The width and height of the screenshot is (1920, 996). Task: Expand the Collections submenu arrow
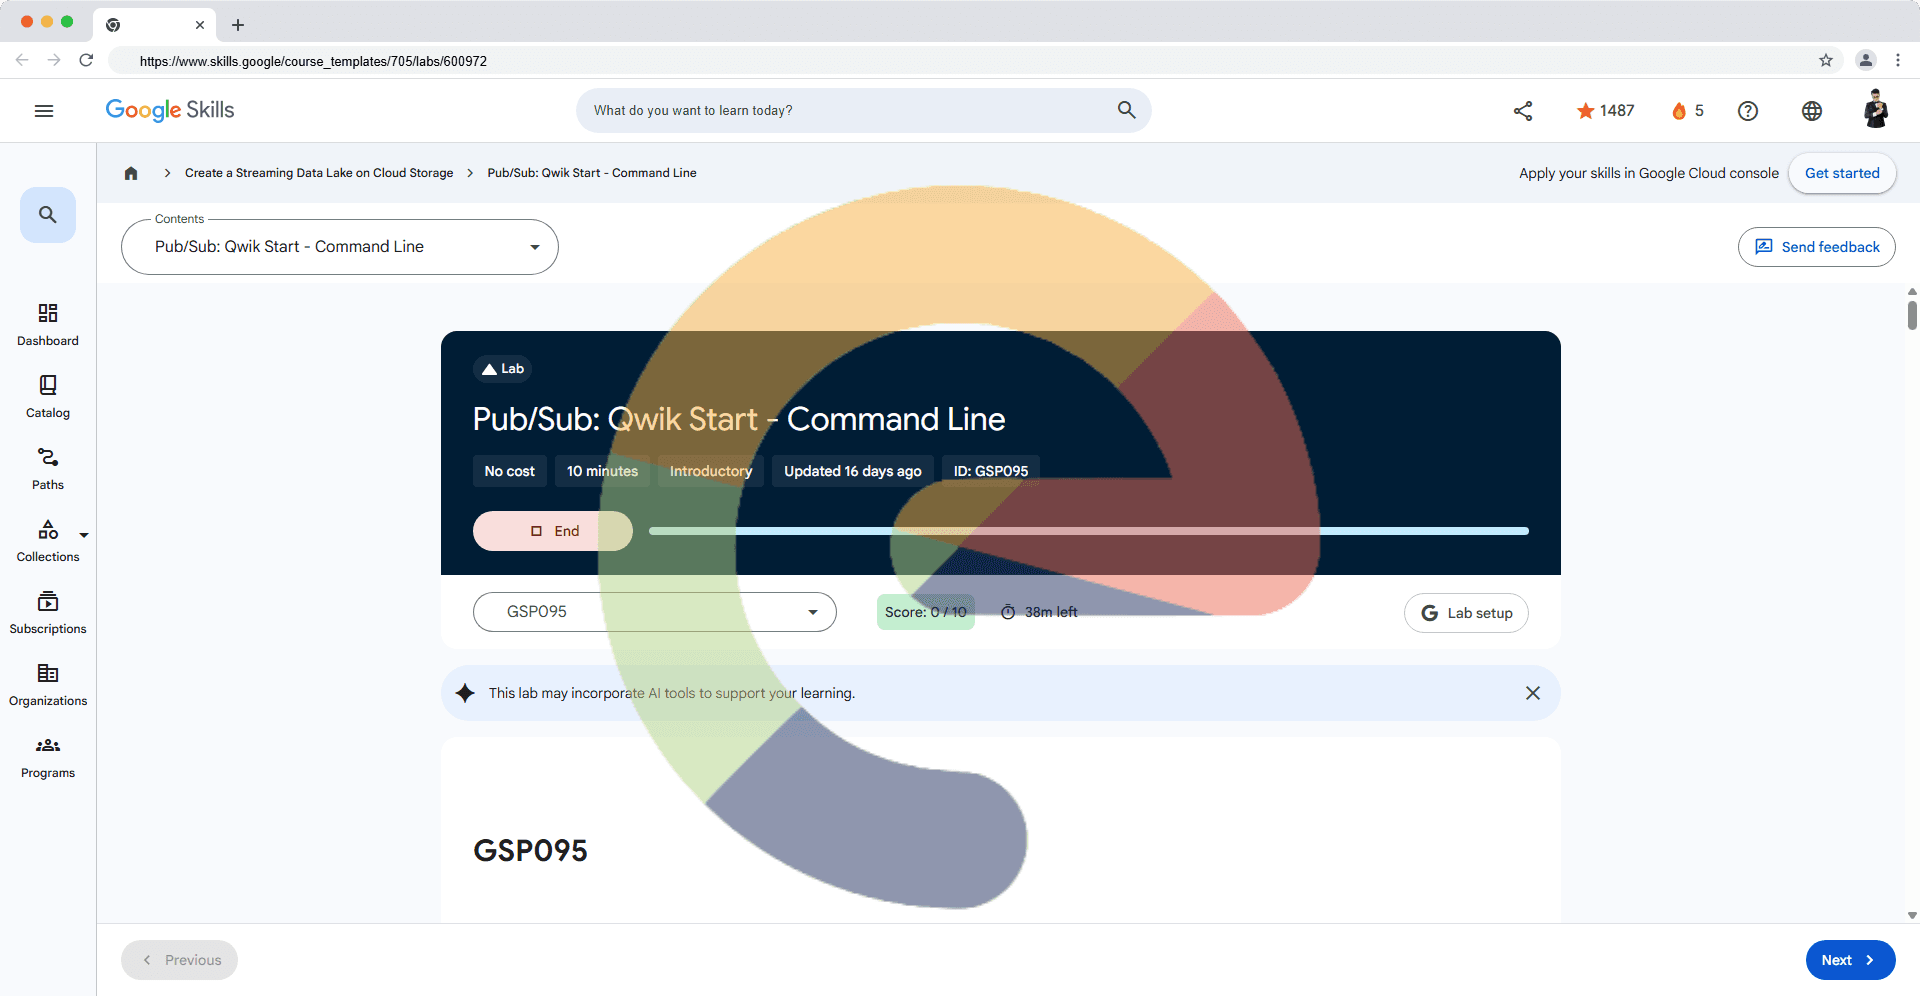coord(84,535)
